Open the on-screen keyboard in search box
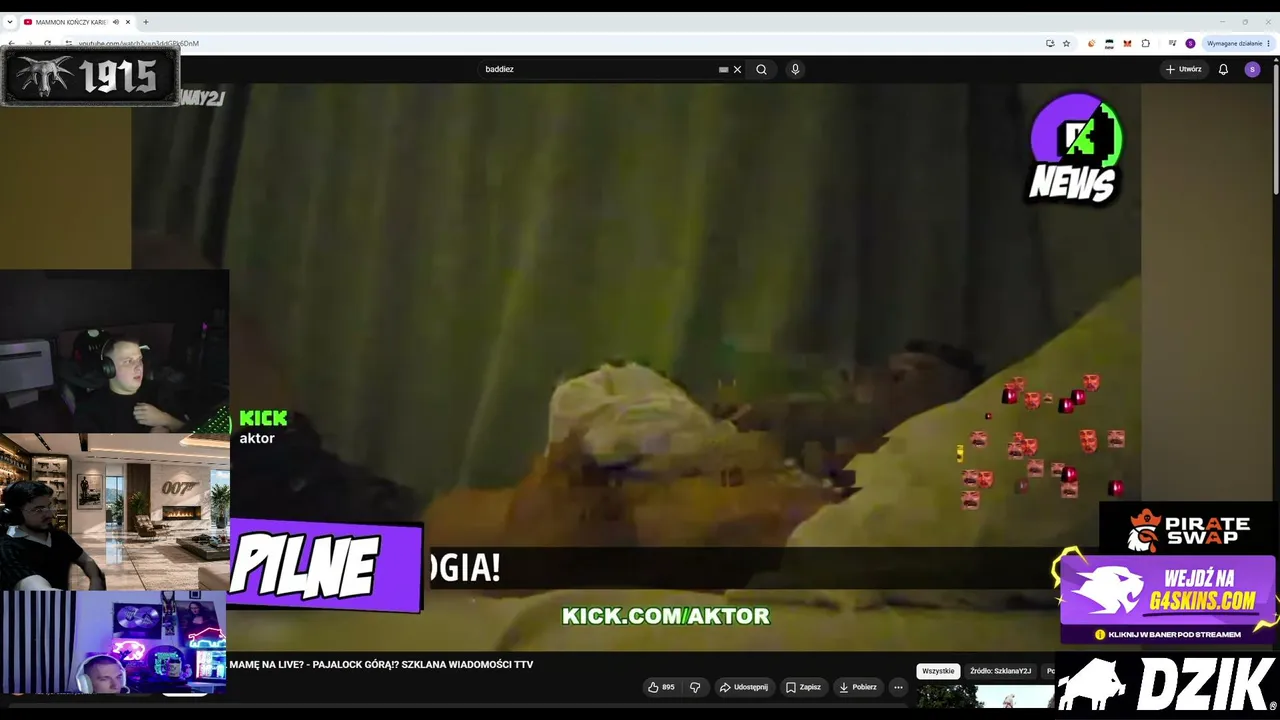The height and width of the screenshot is (720, 1280). (724, 69)
